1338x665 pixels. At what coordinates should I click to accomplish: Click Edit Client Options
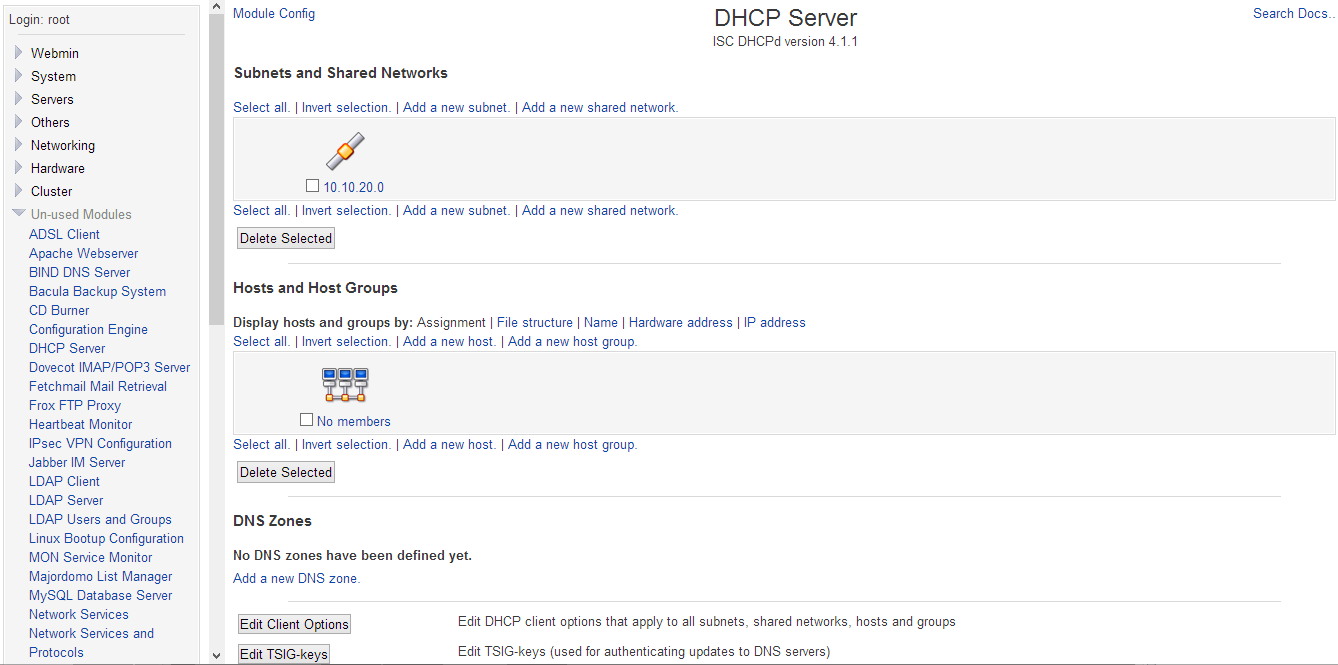[x=294, y=623]
